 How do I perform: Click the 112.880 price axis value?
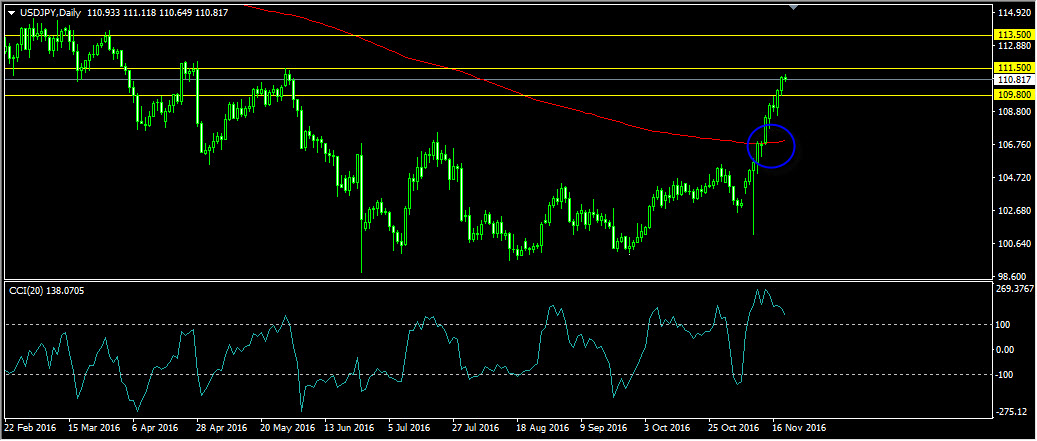(1016, 46)
